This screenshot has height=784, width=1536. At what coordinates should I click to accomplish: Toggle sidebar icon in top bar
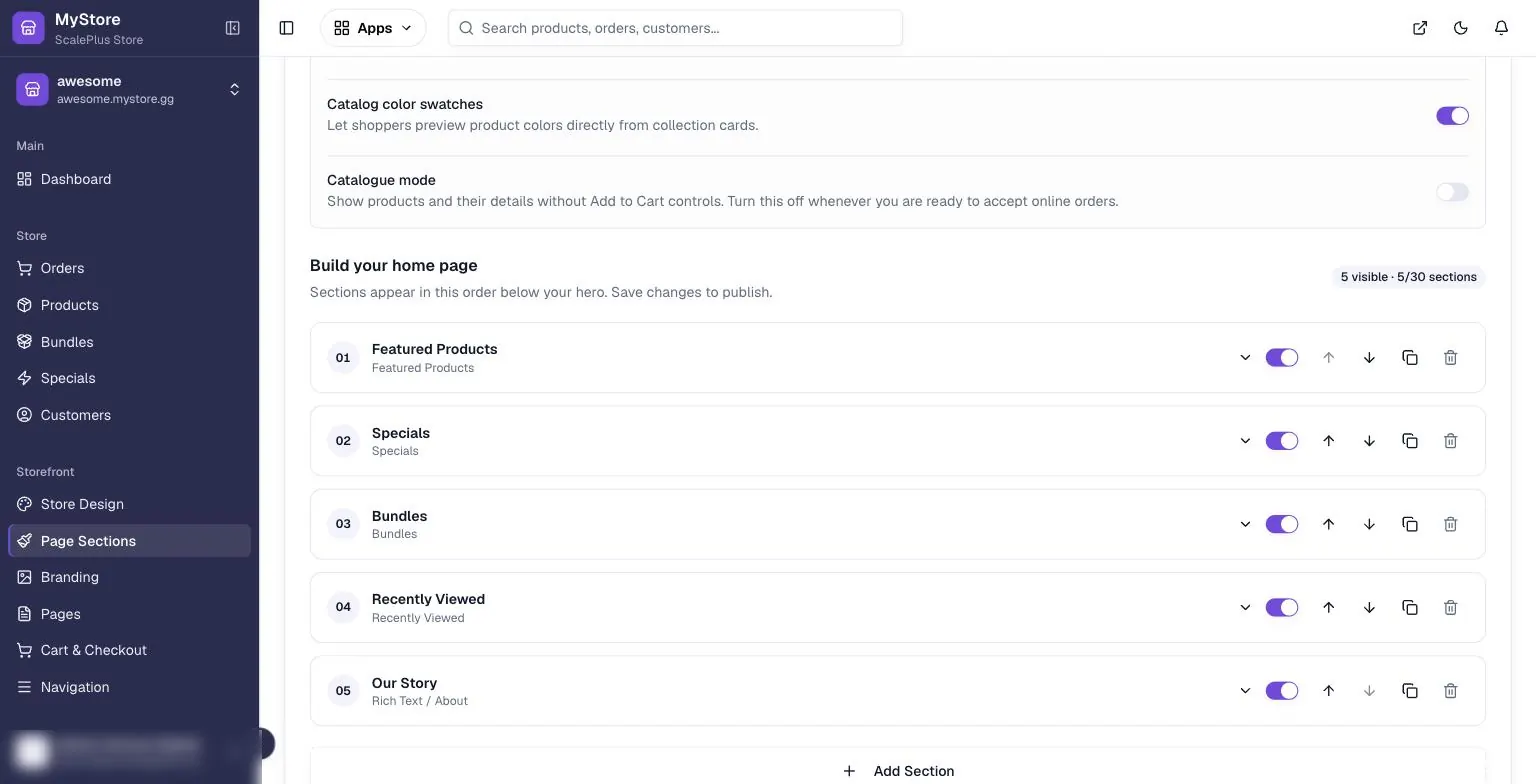coord(287,28)
